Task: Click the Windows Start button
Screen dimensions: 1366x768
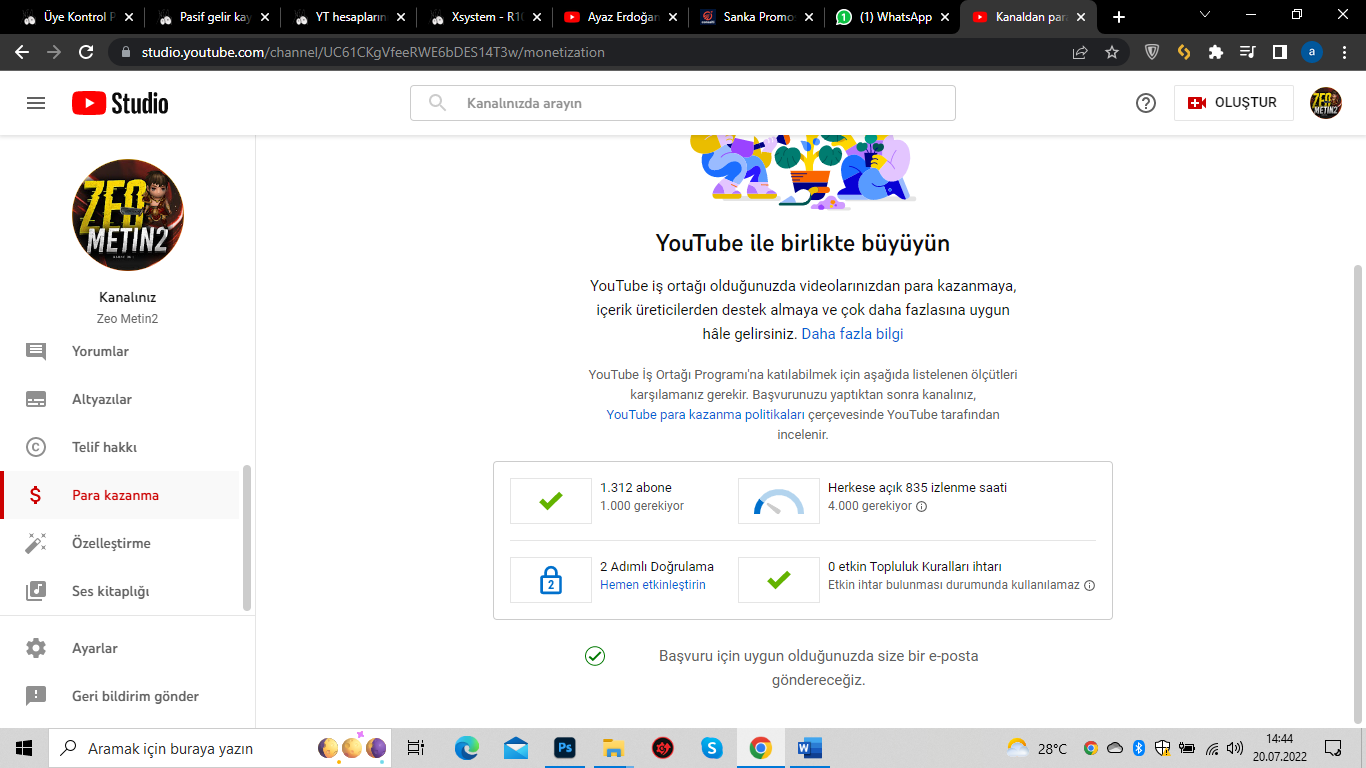Action: coord(24,748)
